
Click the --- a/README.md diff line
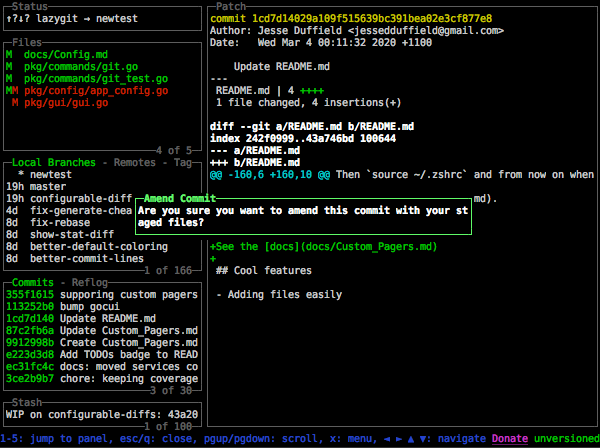[255, 150]
